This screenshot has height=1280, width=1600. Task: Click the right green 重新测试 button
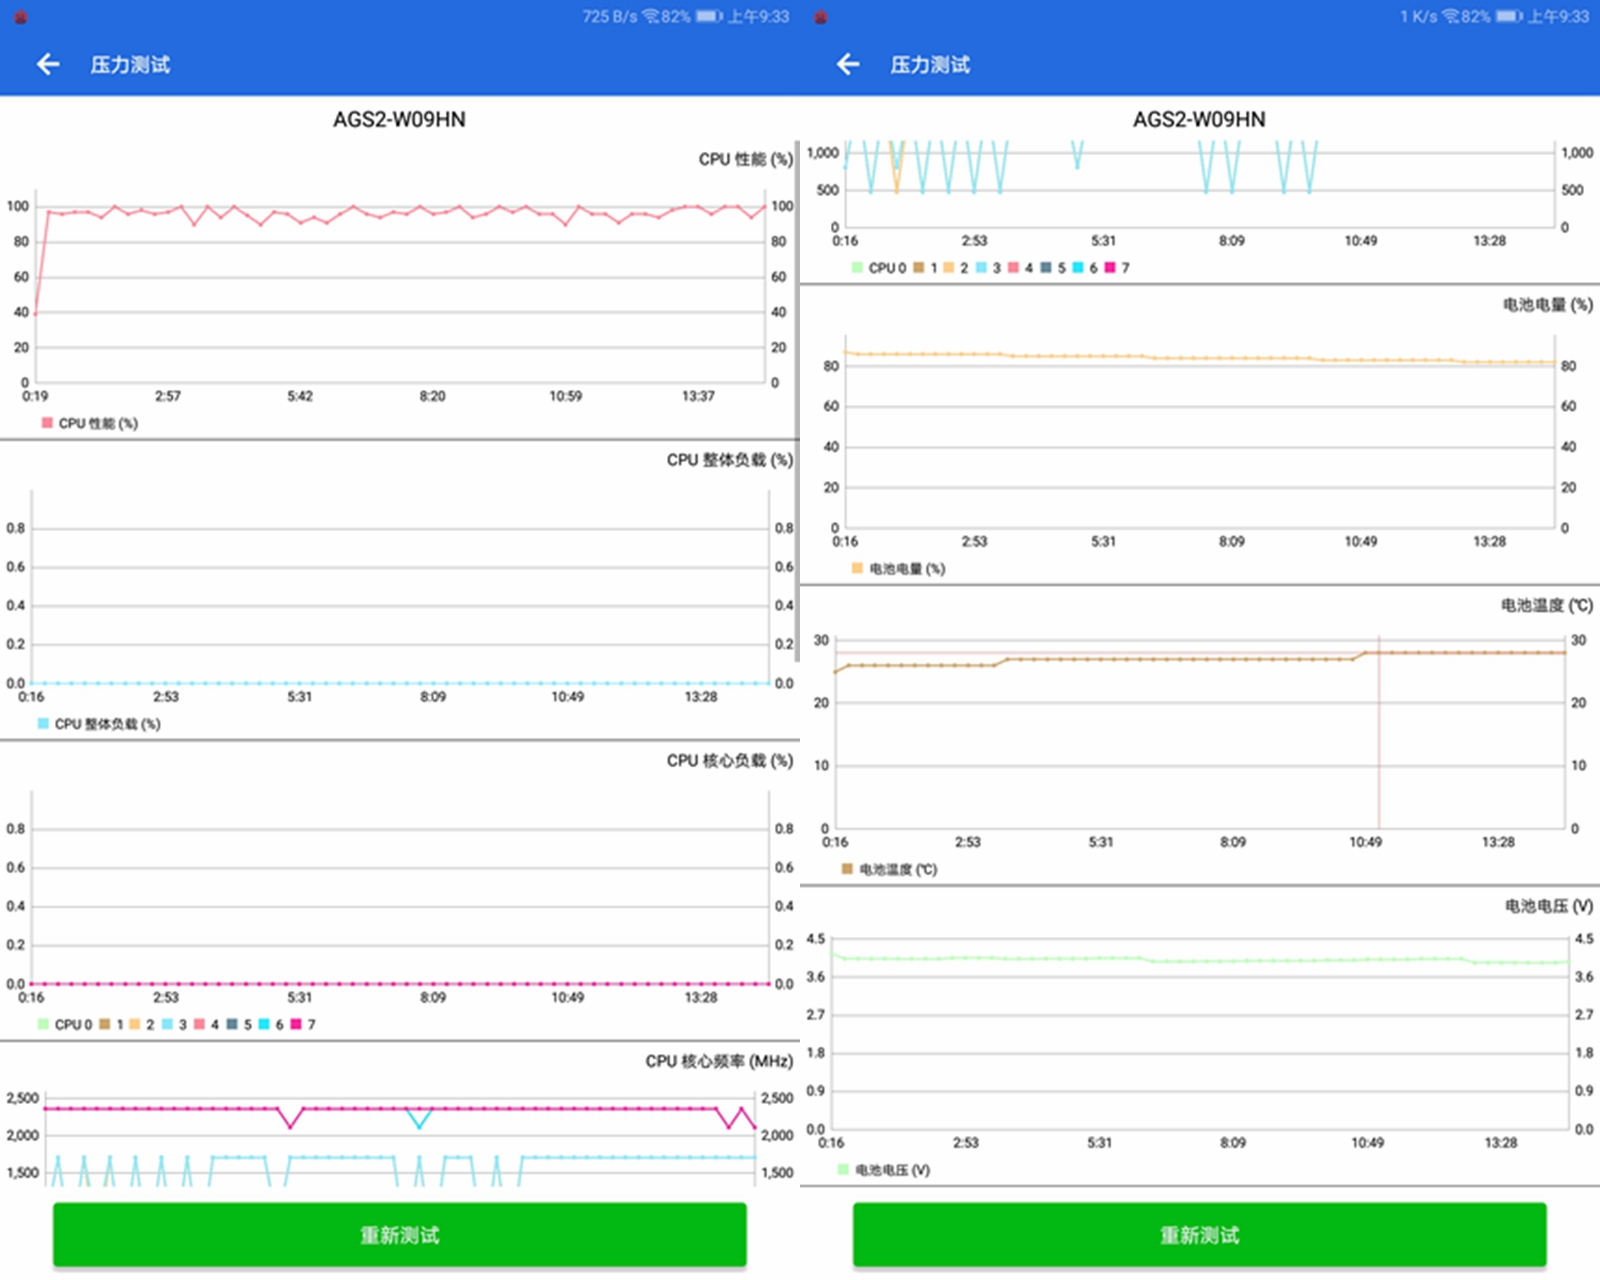coord(1199,1235)
